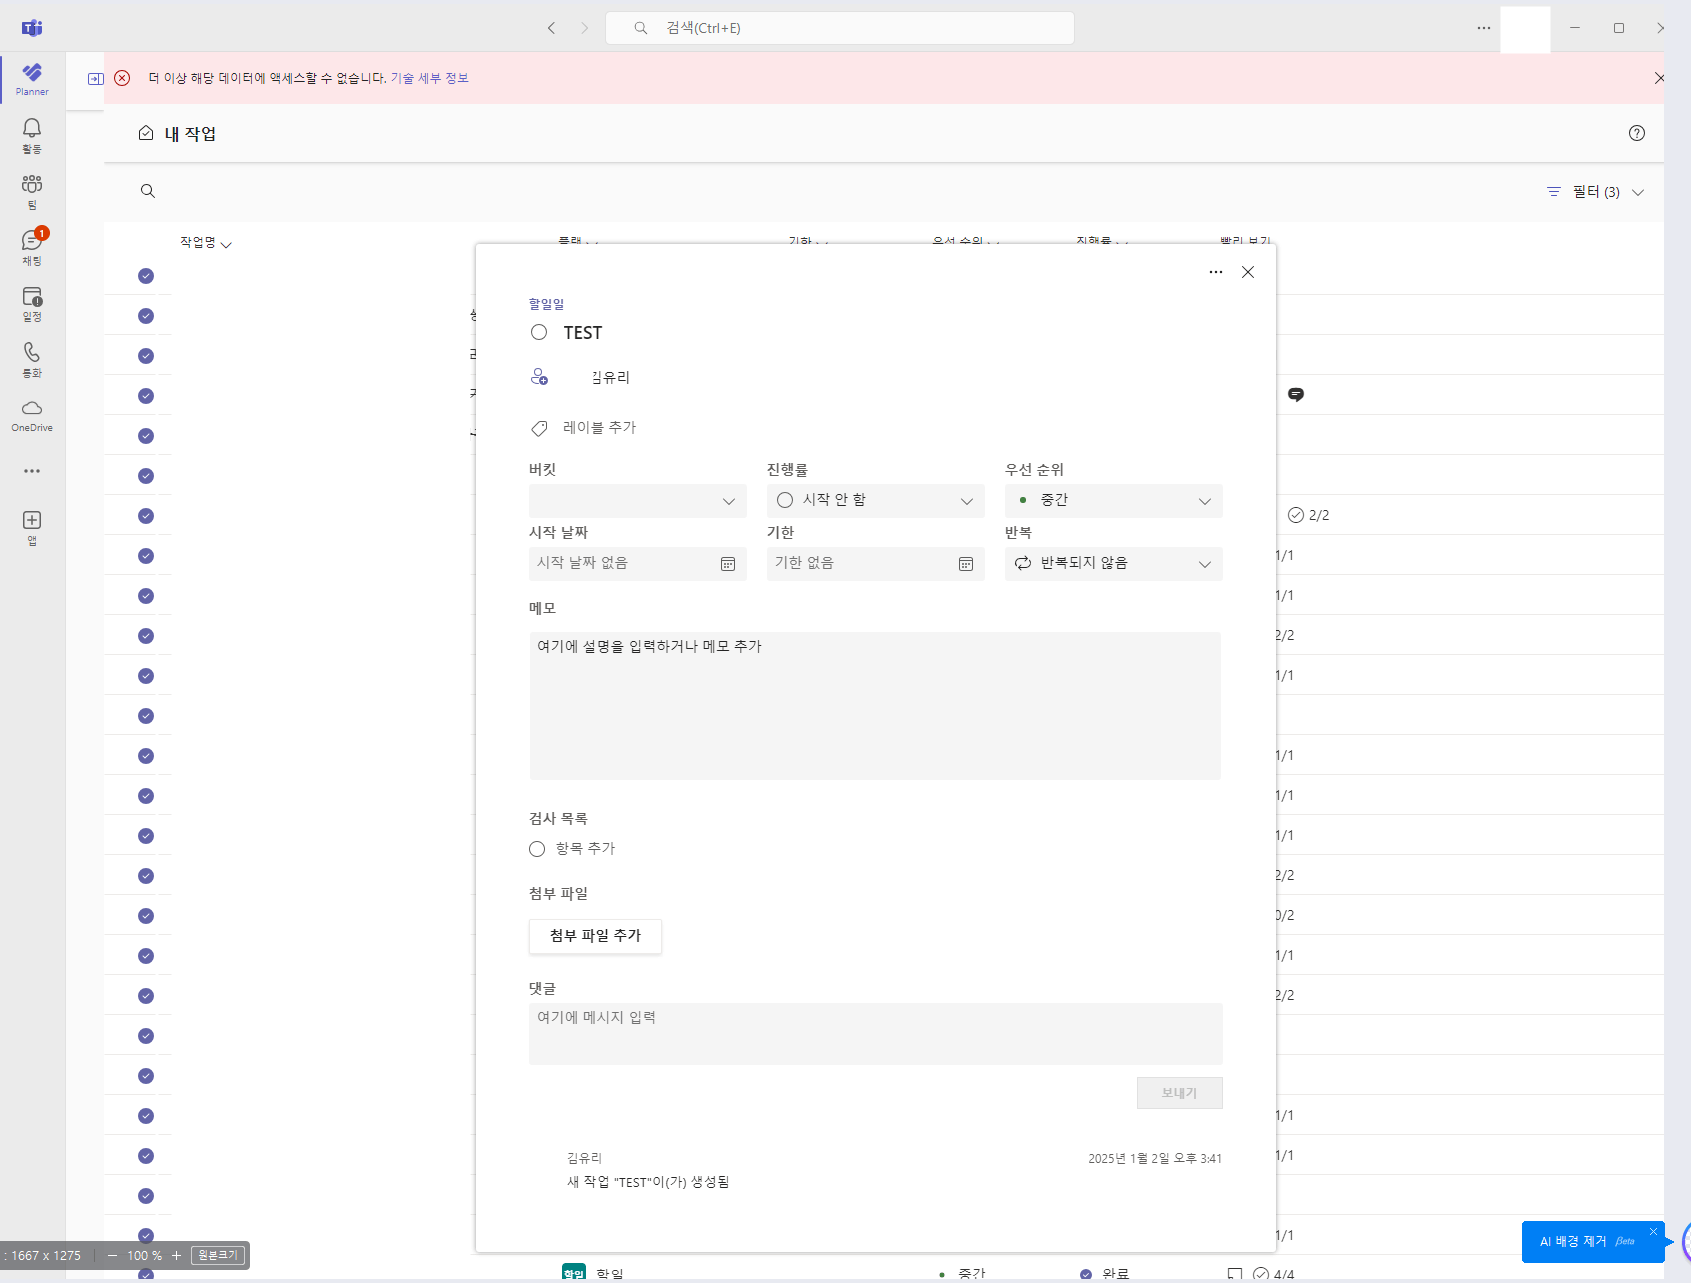The height and width of the screenshot is (1283, 1691).
Task: Click the 첨부 파일 추가 button
Action: tap(595, 936)
